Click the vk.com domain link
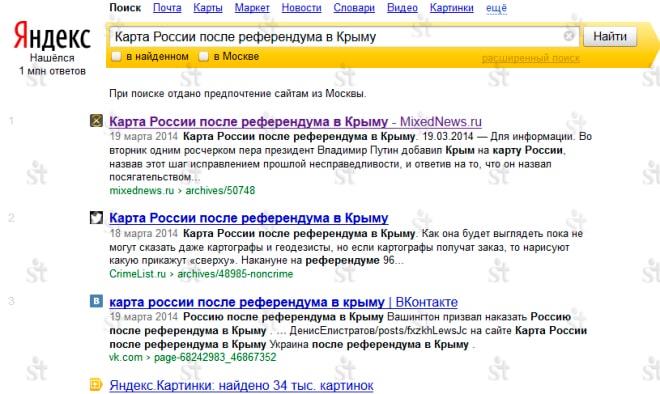 tap(126, 357)
